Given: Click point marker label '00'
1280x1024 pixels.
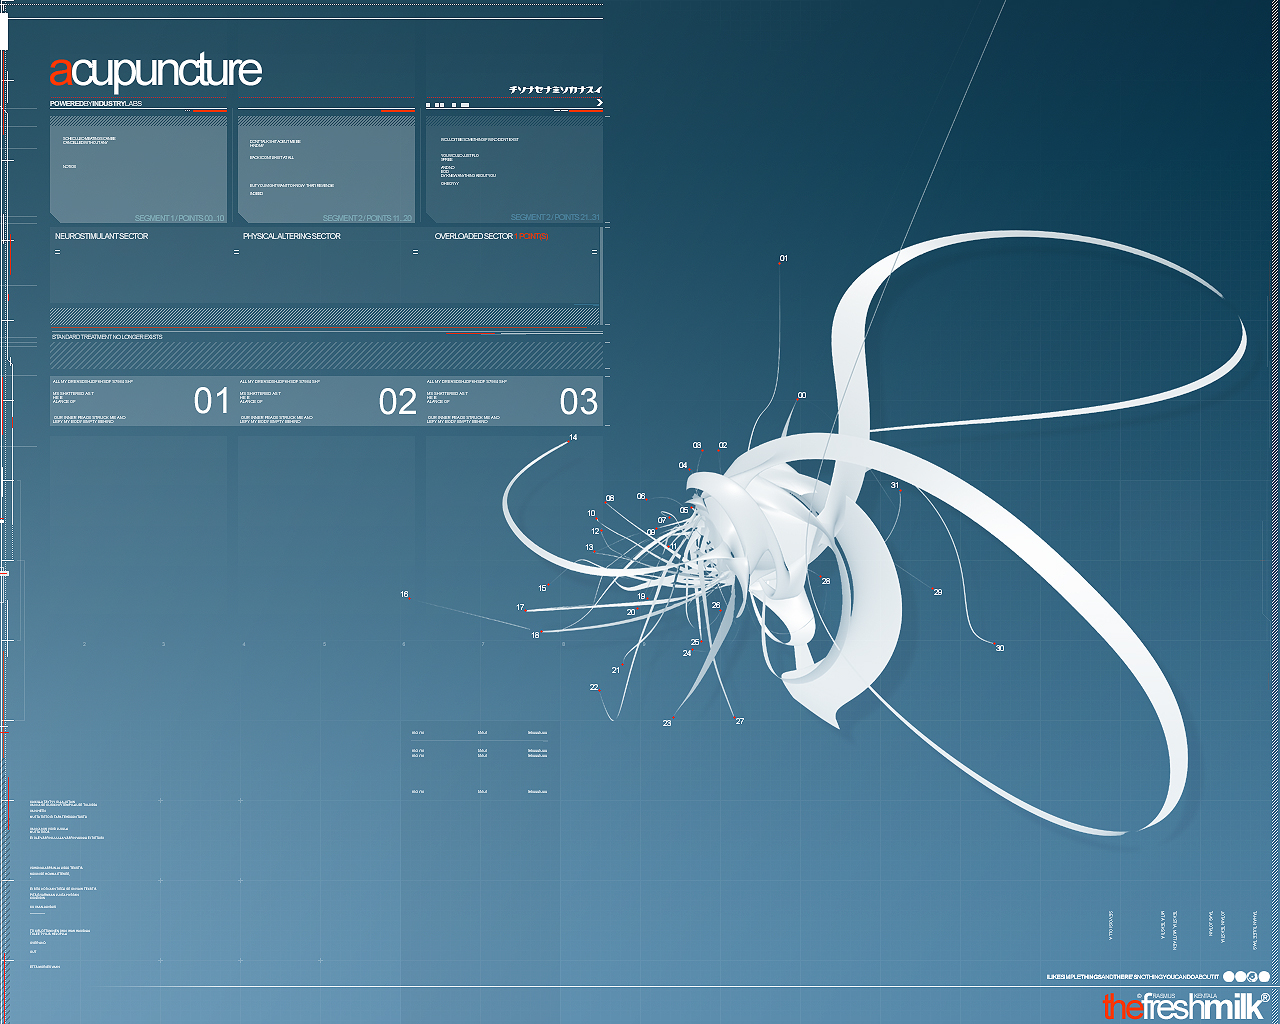Looking at the screenshot, I should click(x=802, y=396).
